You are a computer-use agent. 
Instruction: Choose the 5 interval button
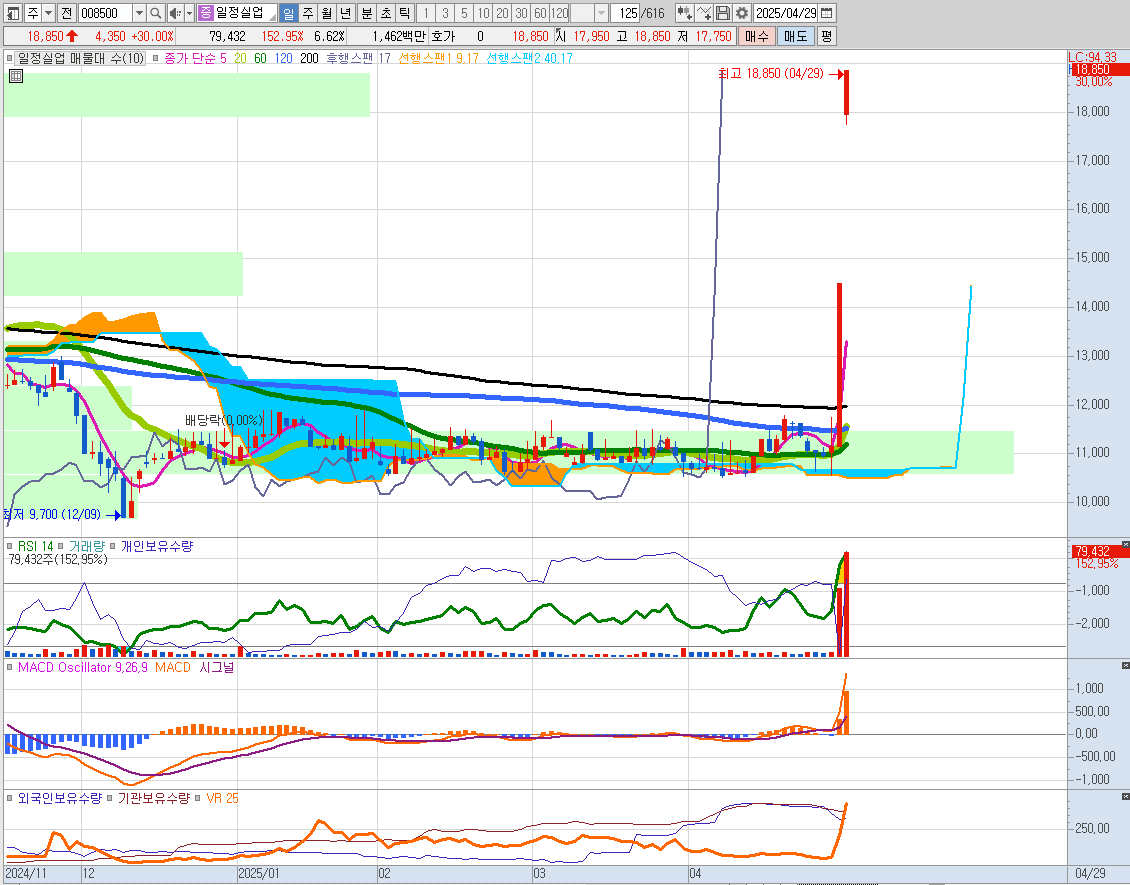[464, 13]
